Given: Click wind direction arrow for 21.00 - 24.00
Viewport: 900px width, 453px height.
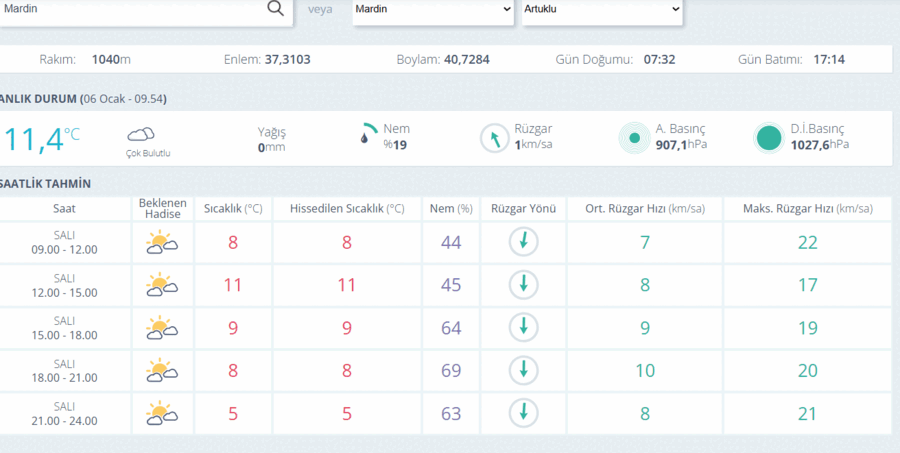Looking at the screenshot, I should click(523, 413).
